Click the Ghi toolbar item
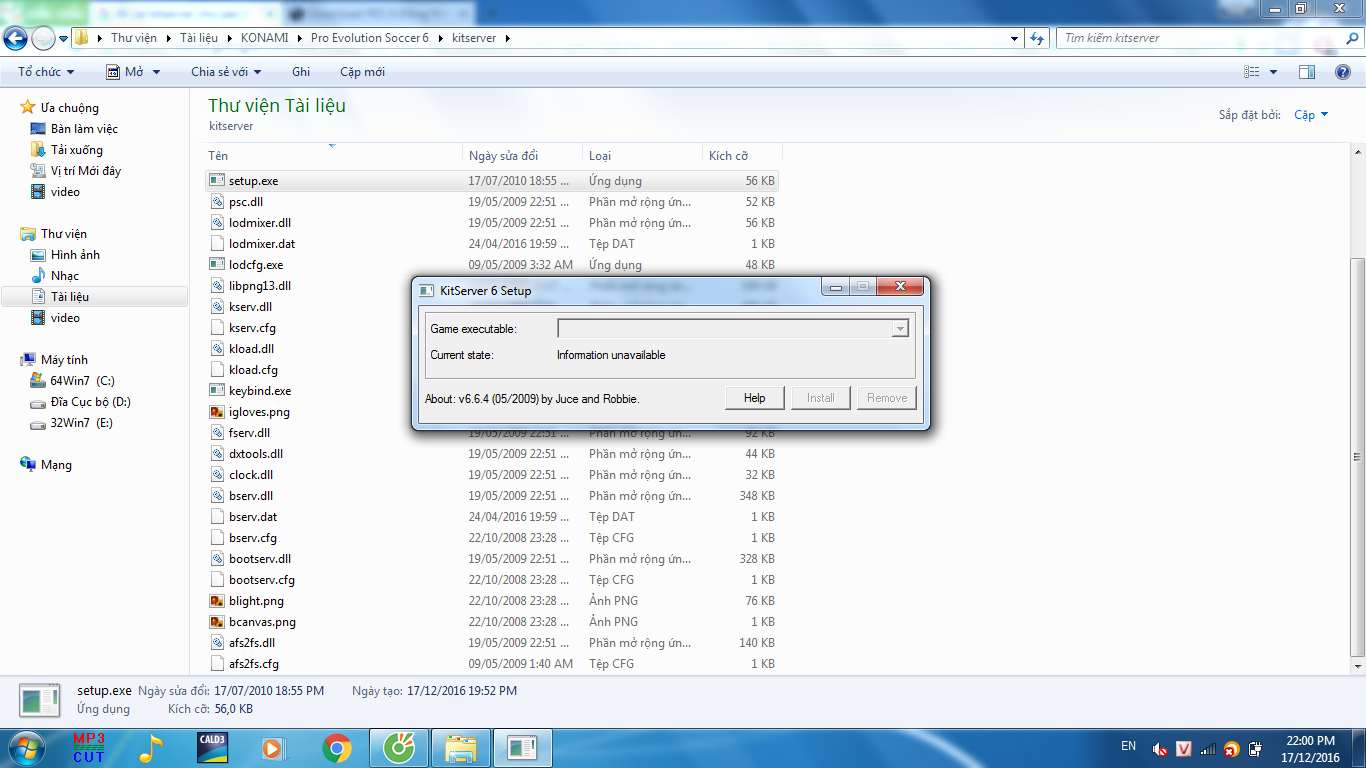This screenshot has width=1366, height=768. (301, 72)
